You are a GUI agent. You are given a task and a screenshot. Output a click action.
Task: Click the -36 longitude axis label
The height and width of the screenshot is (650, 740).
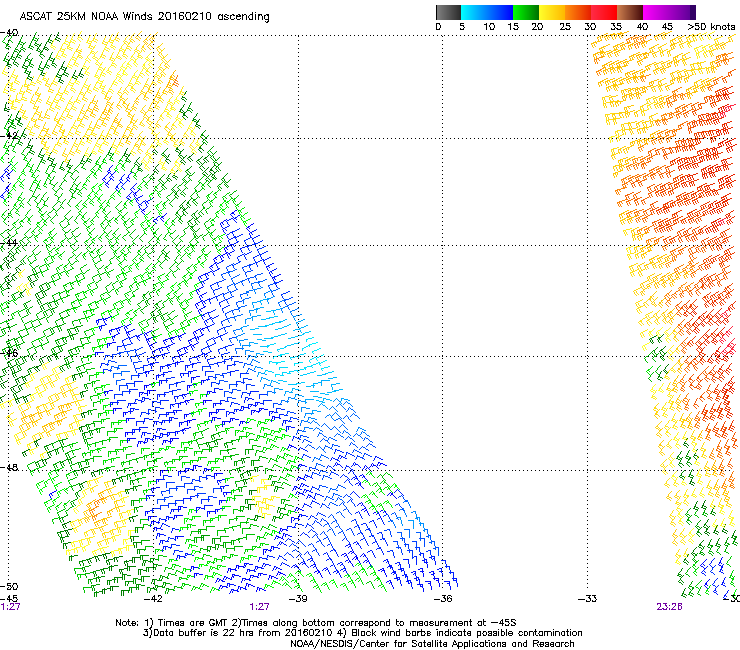click(443, 599)
